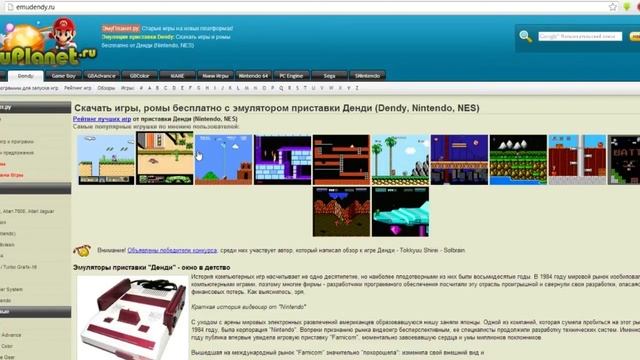Switch to the Game Boy tab

point(63,76)
